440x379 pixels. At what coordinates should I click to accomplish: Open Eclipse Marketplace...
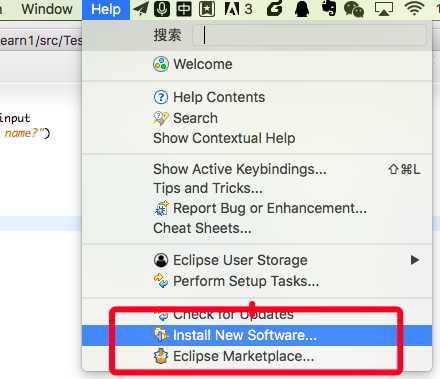pos(257,356)
